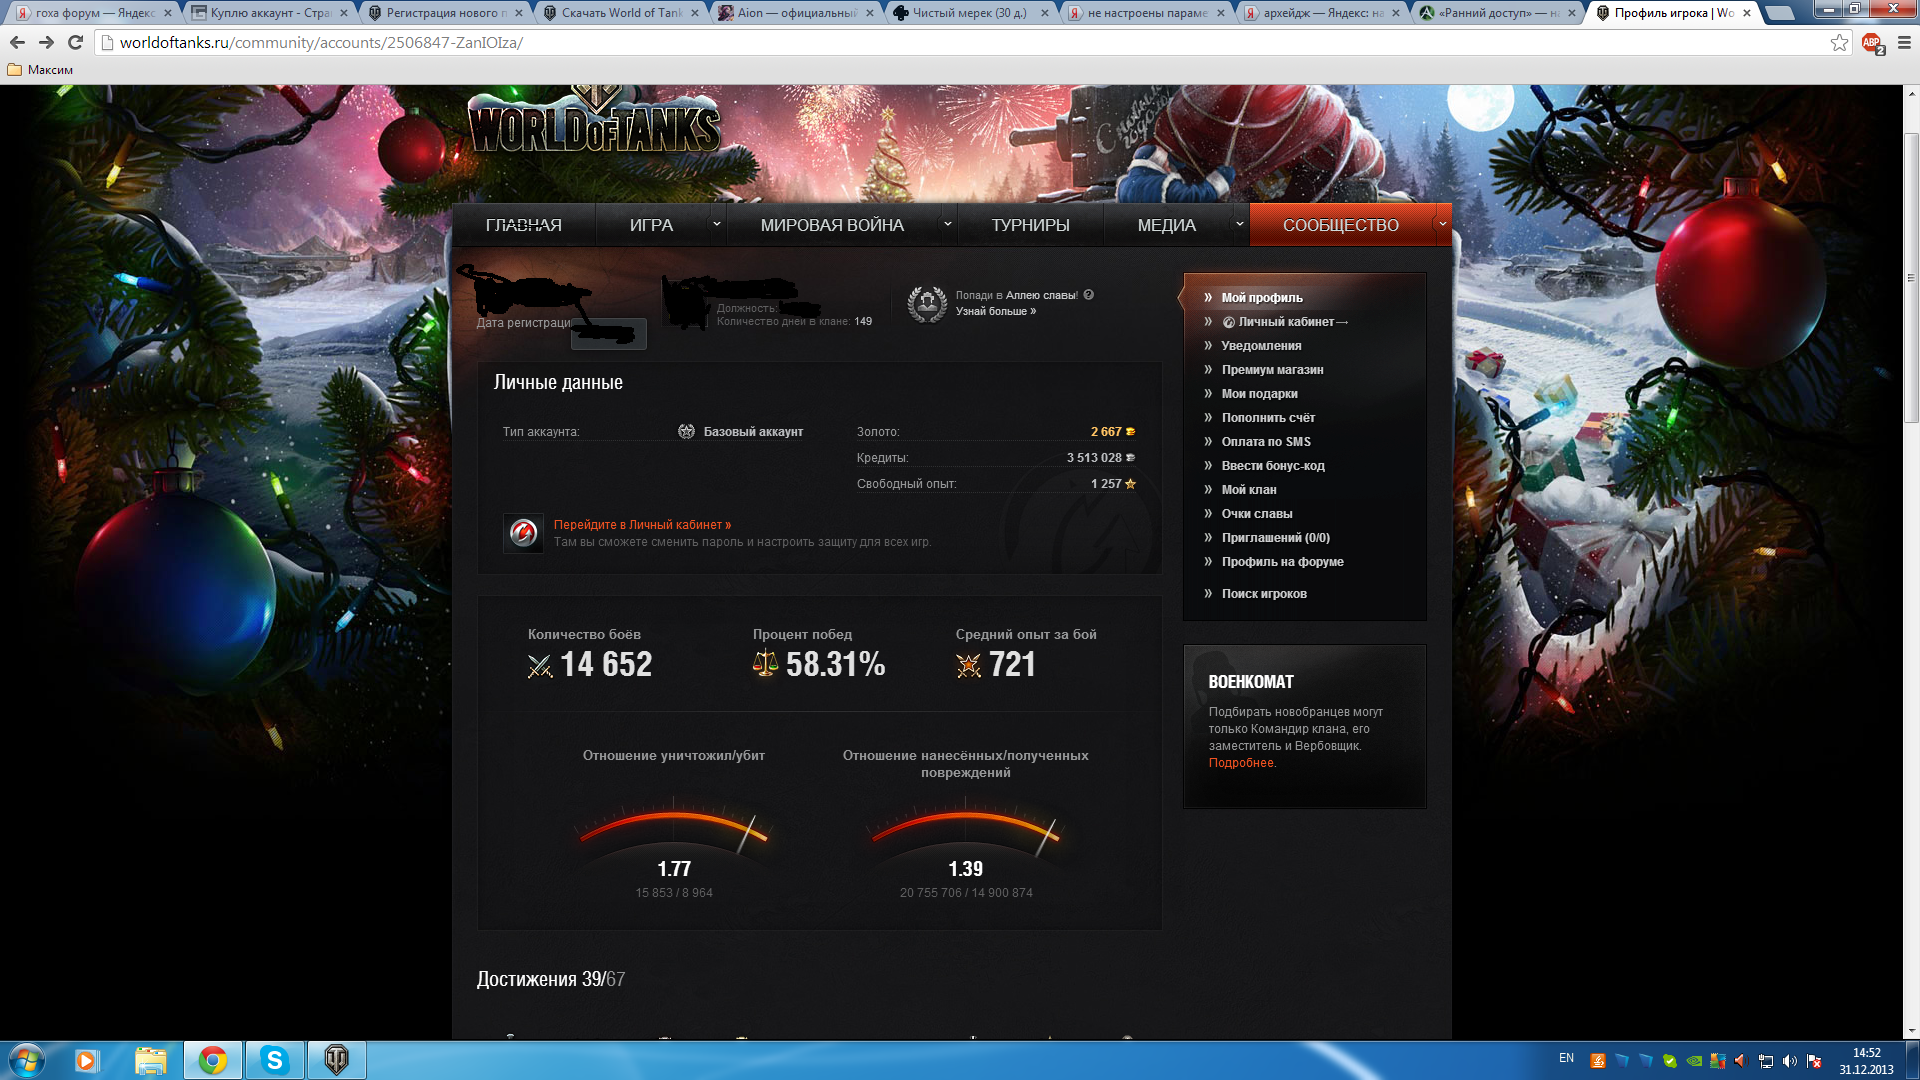
Task: Click the Adblock Plus extension icon
Action: 1872,43
